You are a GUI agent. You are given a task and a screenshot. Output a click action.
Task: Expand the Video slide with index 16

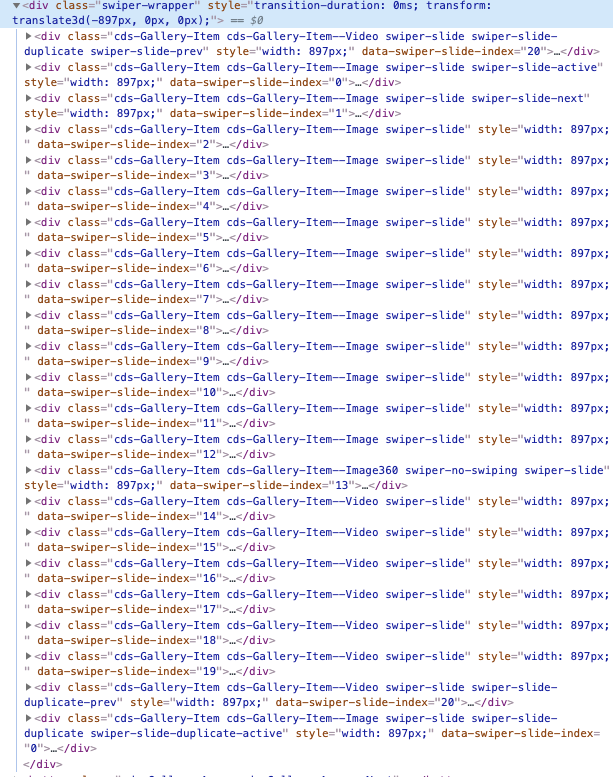click(x=29, y=563)
